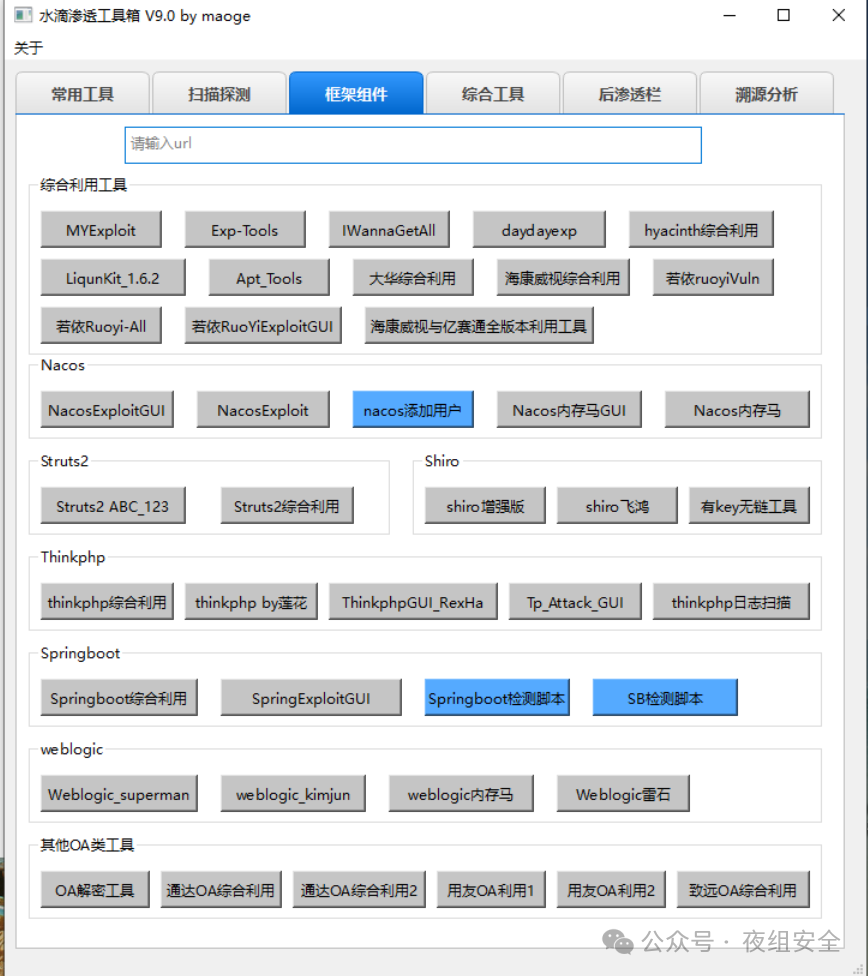
Task: Launch 大华综合利用 tool
Action: 413,278
